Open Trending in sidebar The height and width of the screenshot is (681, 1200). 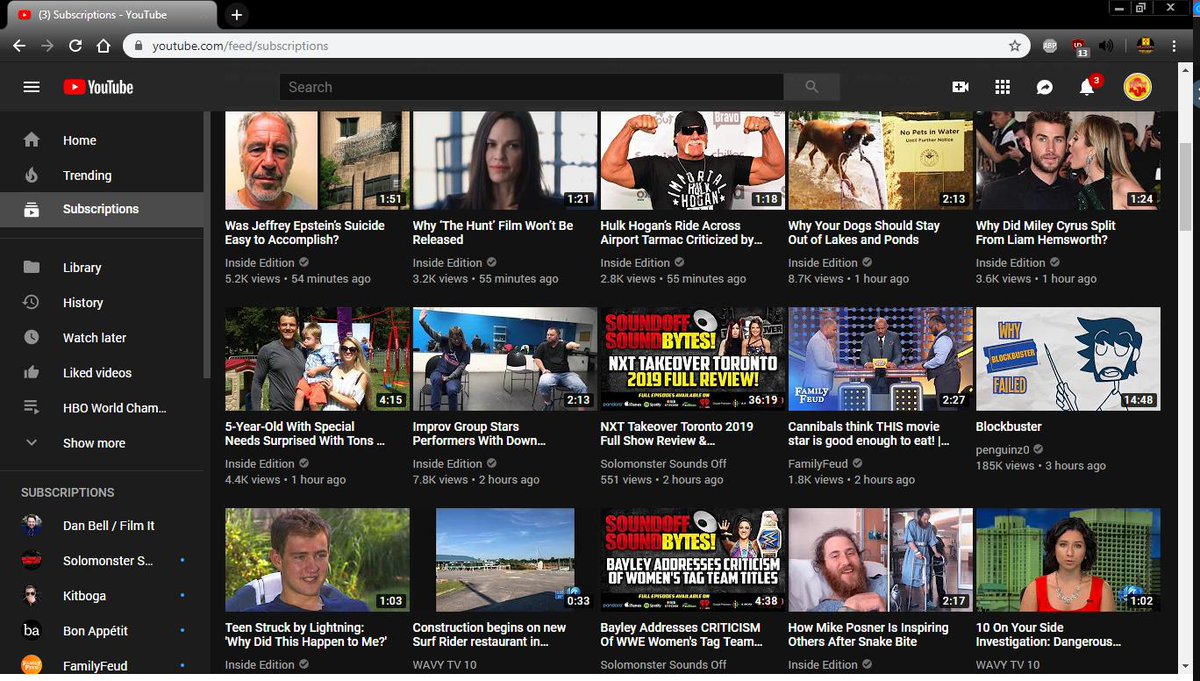[x=101, y=175]
